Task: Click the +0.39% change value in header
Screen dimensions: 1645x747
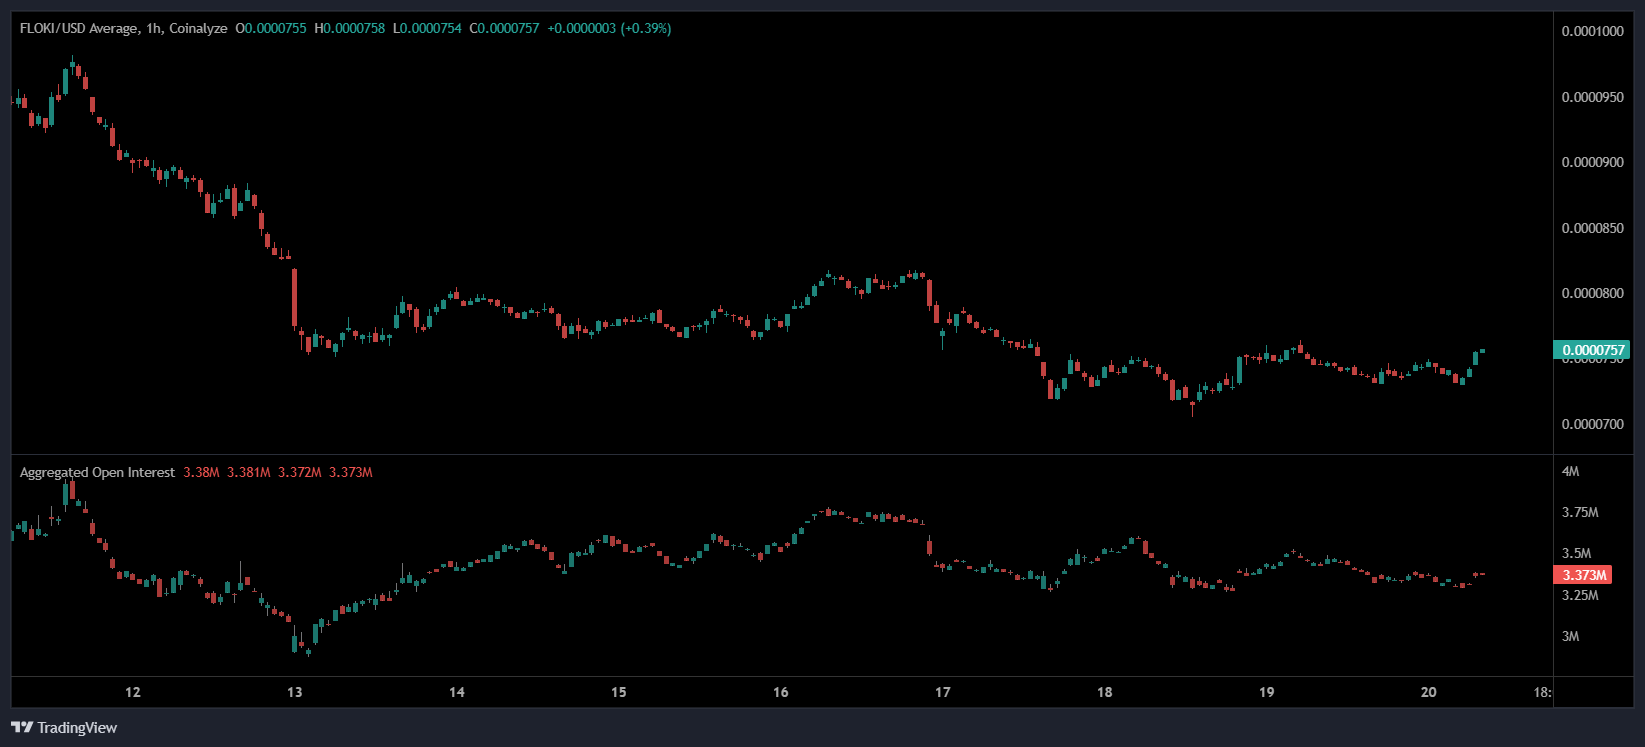Action: click(646, 29)
